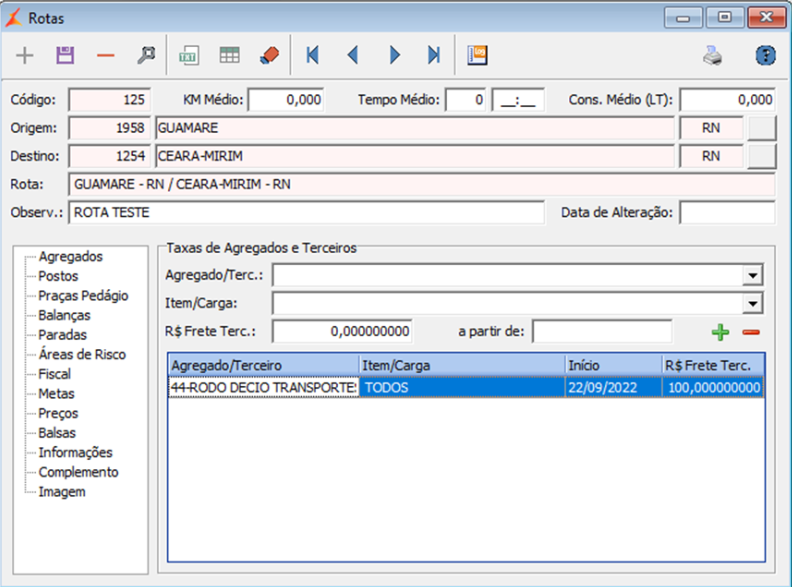This screenshot has height=587, width=792.
Task: Jump to the last record
Action: tap(434, 56)
